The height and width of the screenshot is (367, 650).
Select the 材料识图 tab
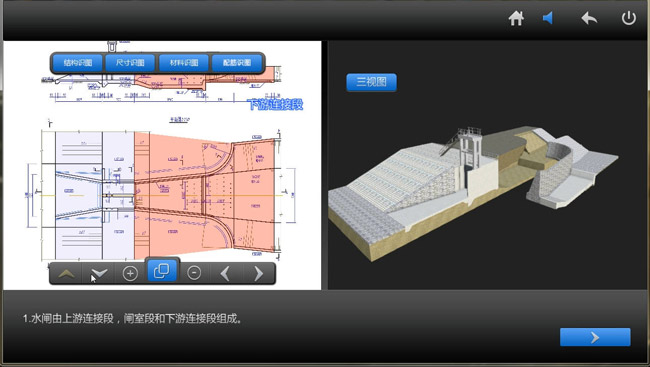184,63
